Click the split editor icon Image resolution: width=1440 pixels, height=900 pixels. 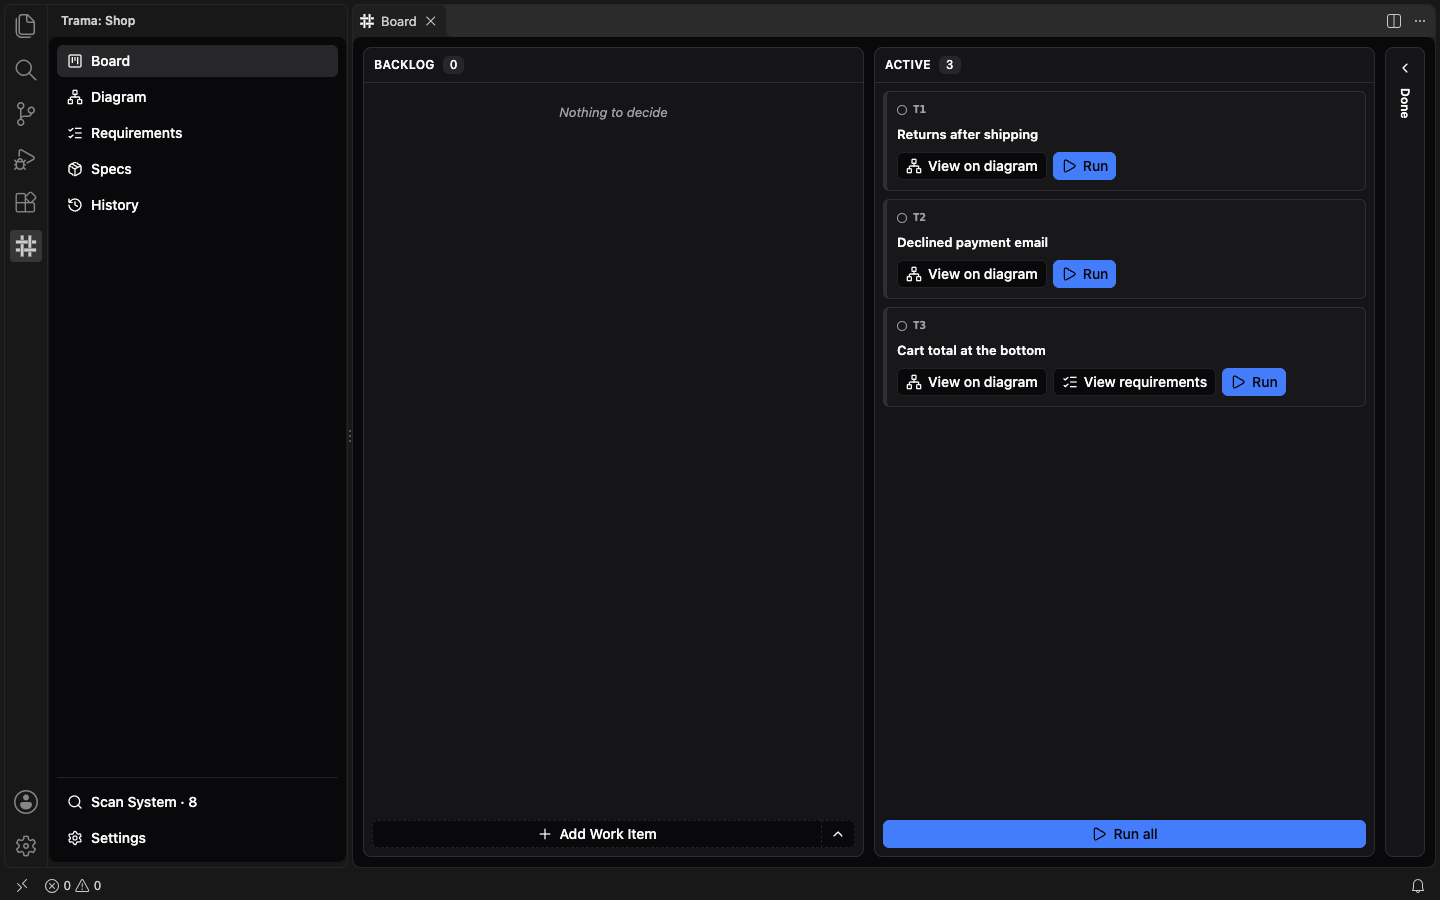pyautogui.click(x=1394, y=21)
